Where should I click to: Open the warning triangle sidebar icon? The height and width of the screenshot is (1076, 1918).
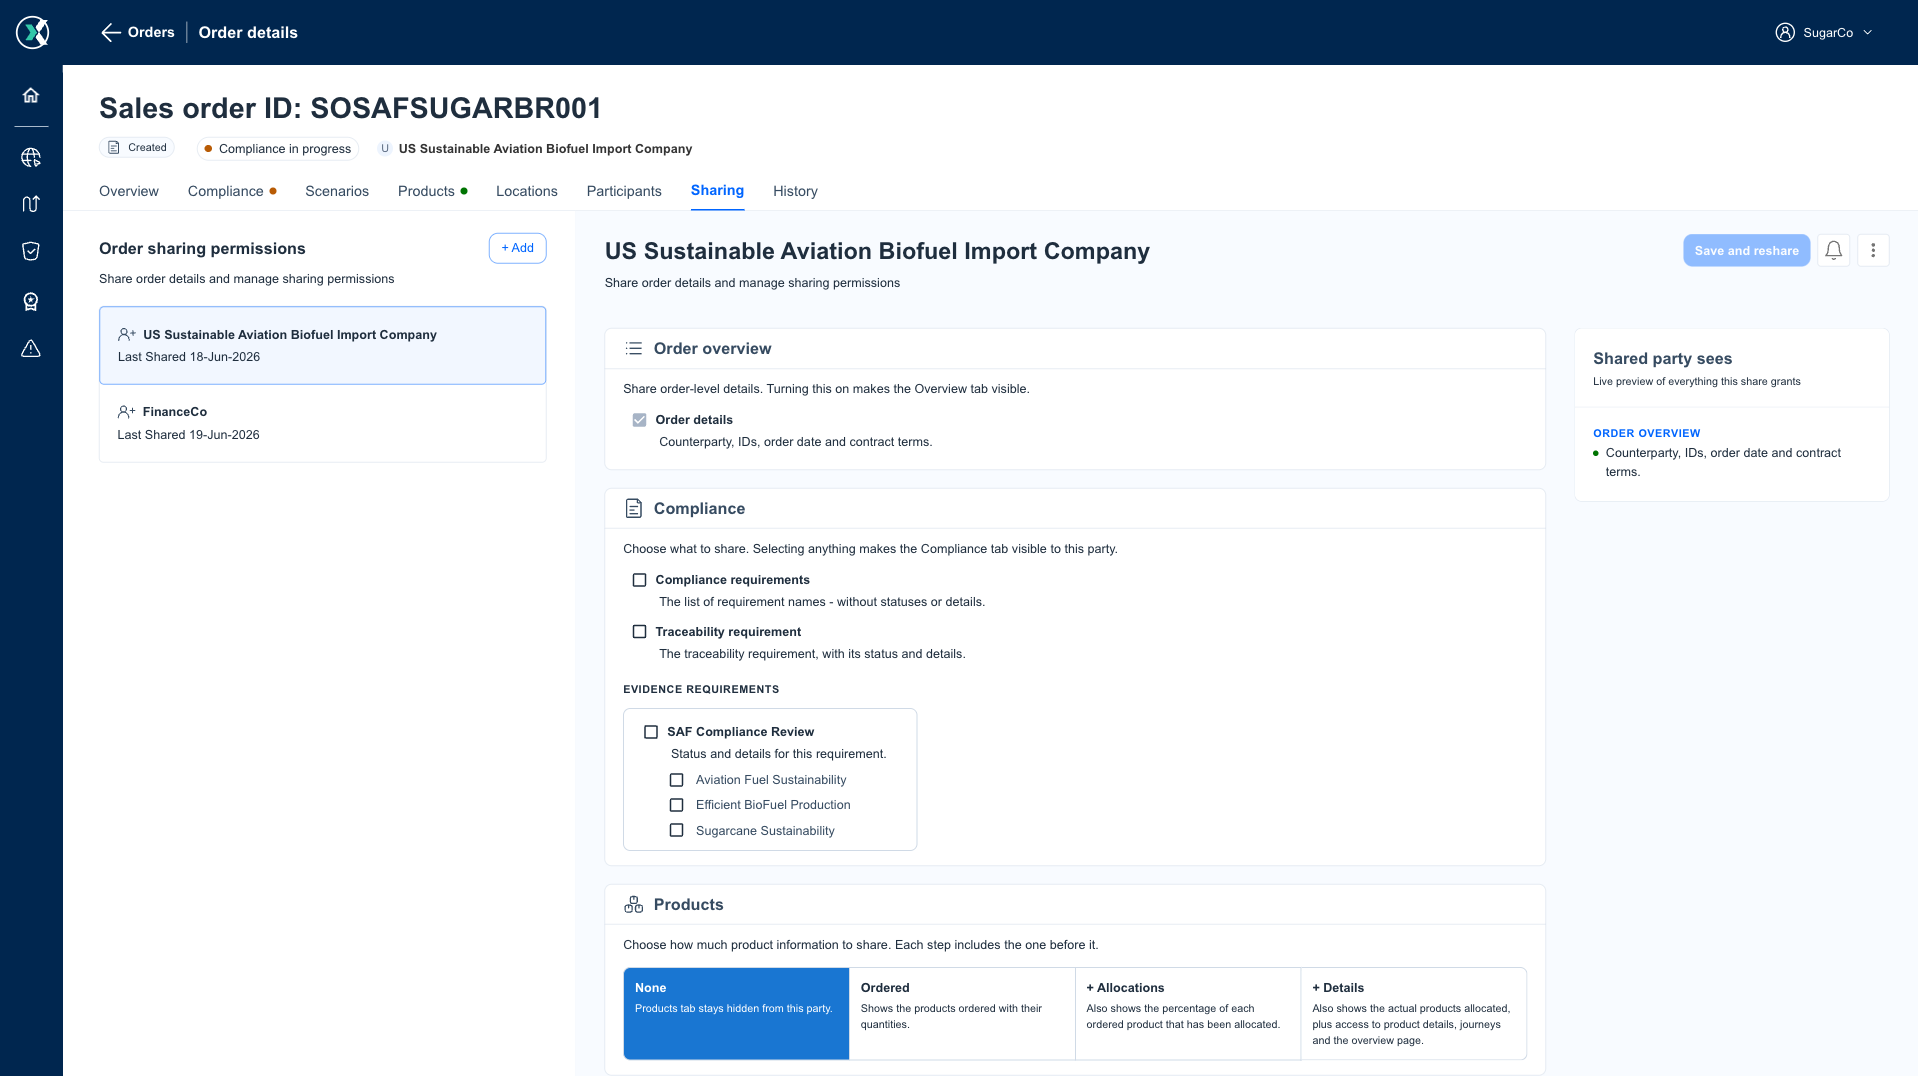(31, 348)
